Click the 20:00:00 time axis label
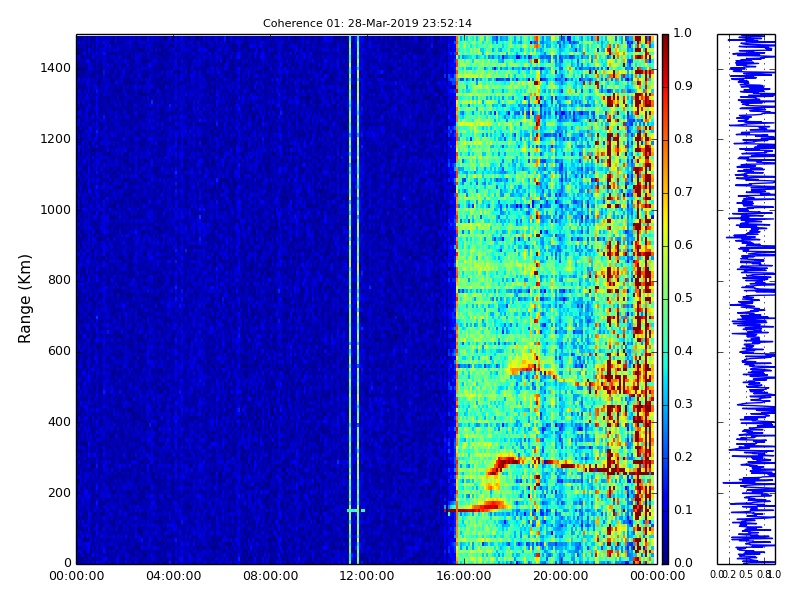Viewport: 800px width, 600px height. point(561,576)
